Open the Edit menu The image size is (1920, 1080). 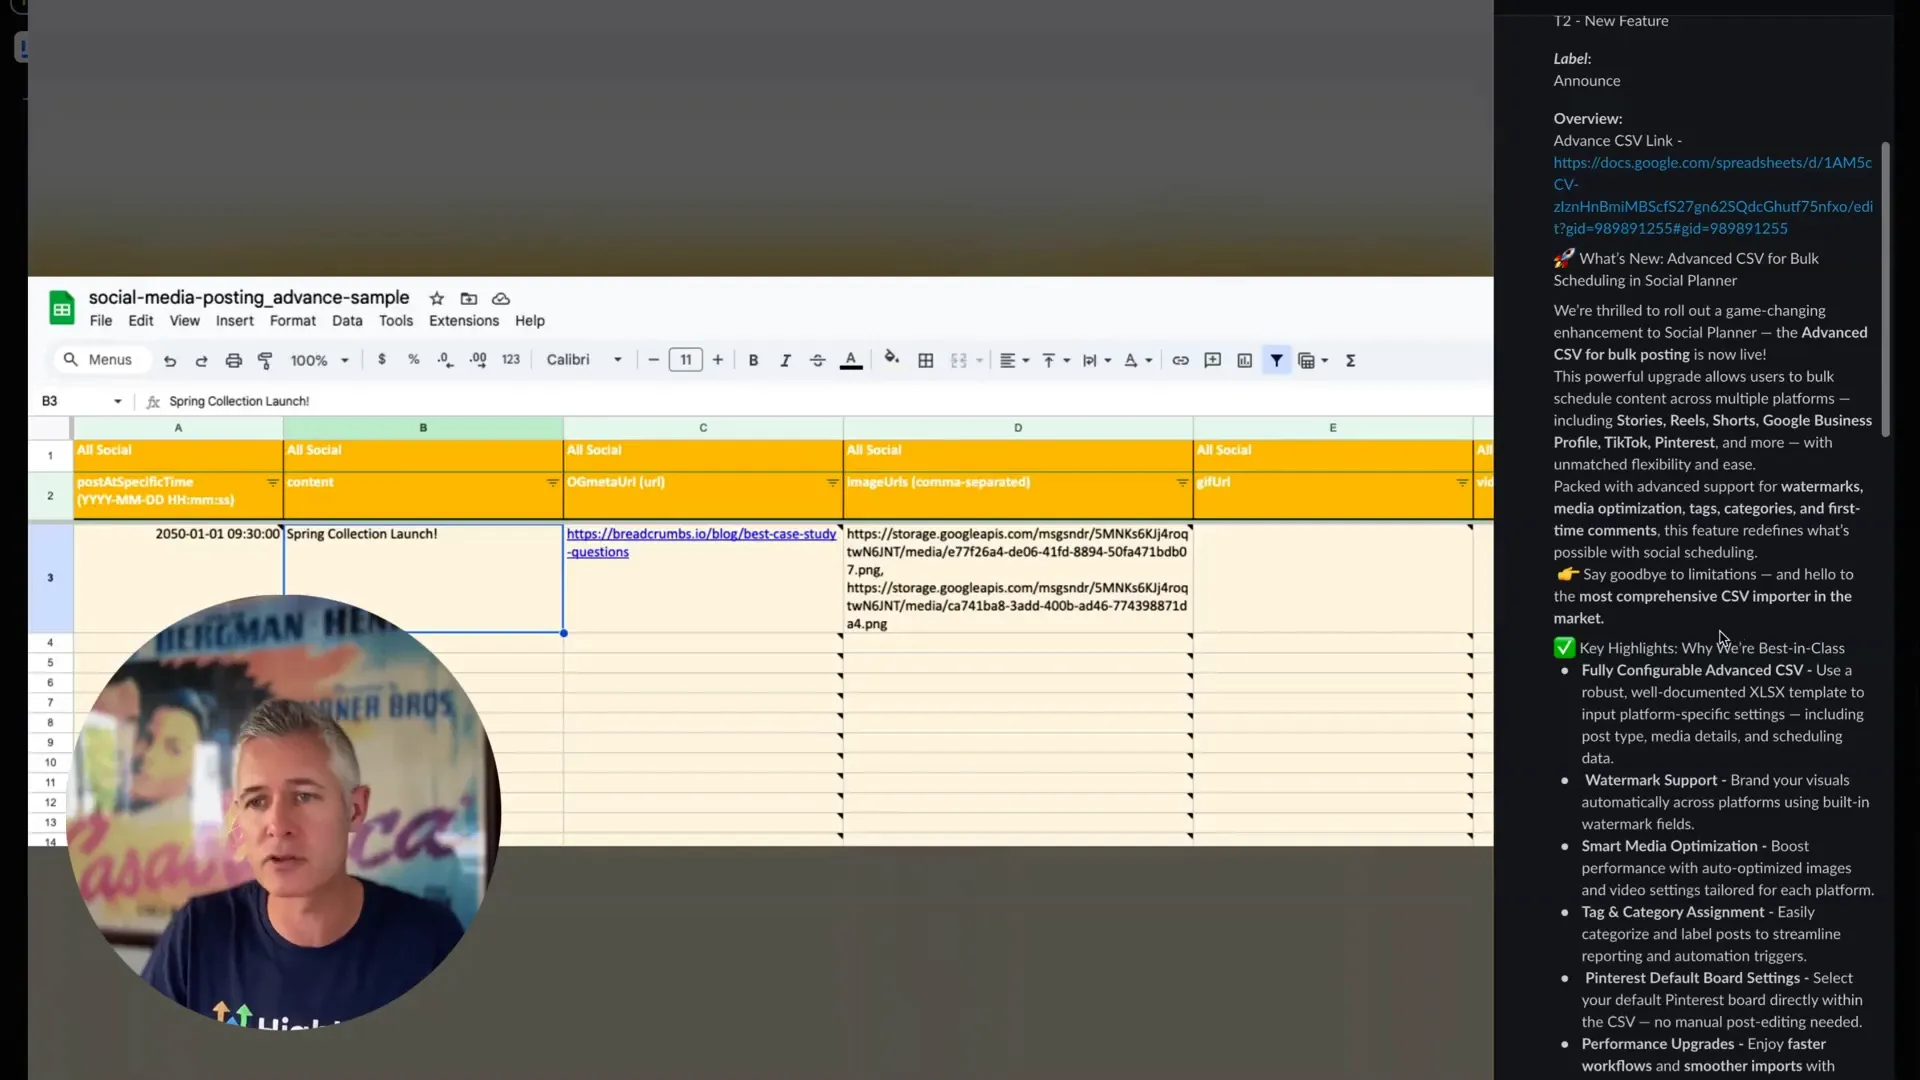point(141,321)
